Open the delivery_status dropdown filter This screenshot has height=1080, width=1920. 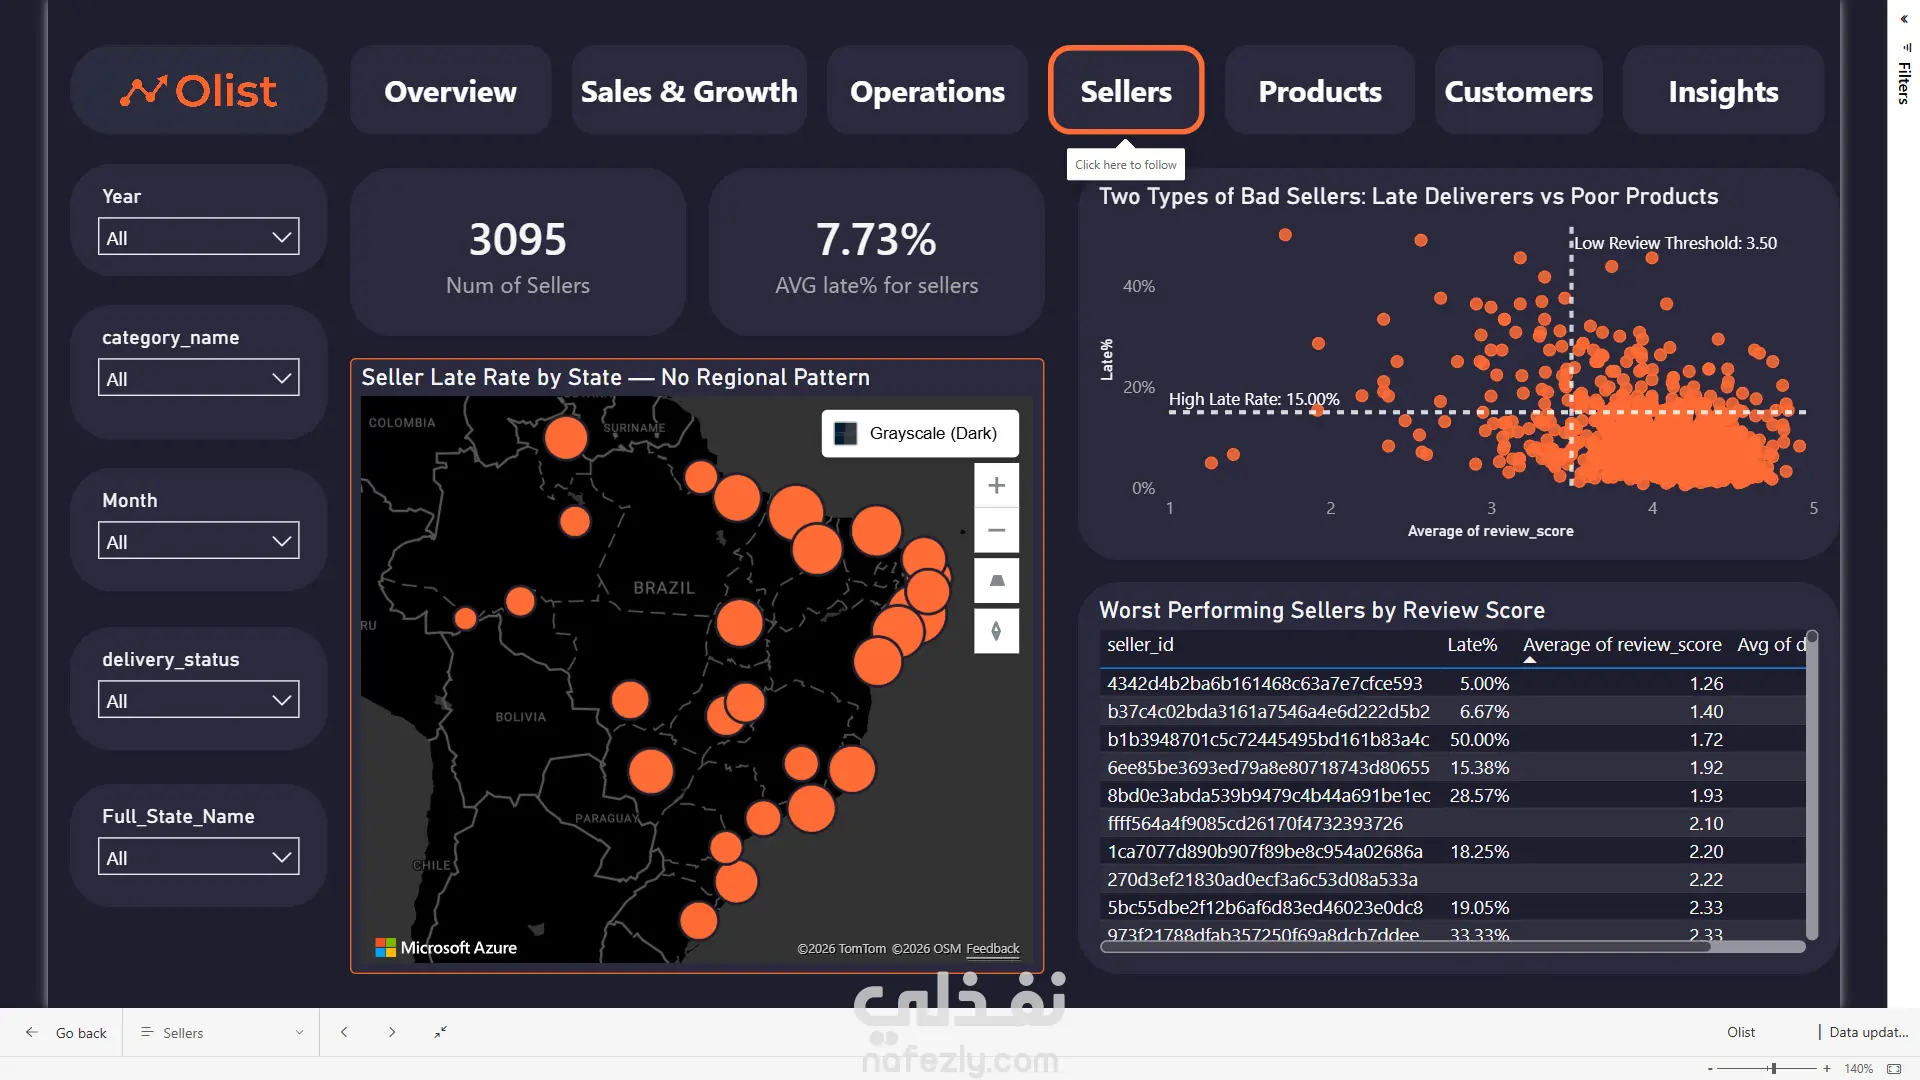[198, 700]
